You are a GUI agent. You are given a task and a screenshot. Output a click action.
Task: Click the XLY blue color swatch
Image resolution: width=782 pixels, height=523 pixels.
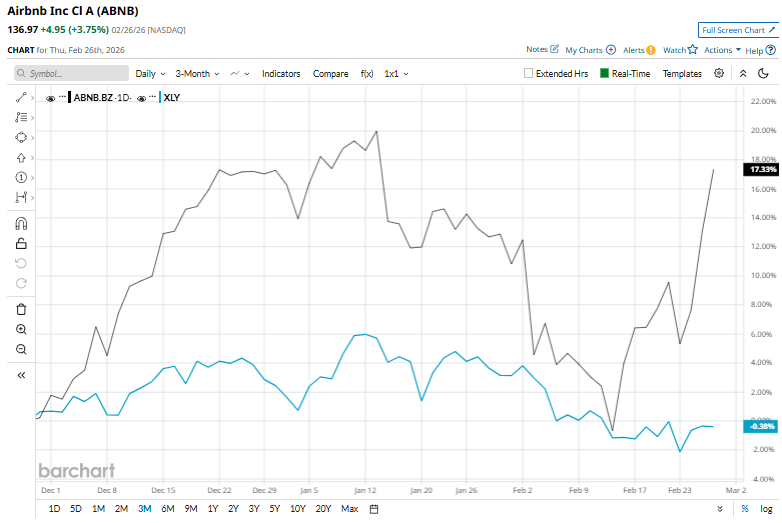160,97
